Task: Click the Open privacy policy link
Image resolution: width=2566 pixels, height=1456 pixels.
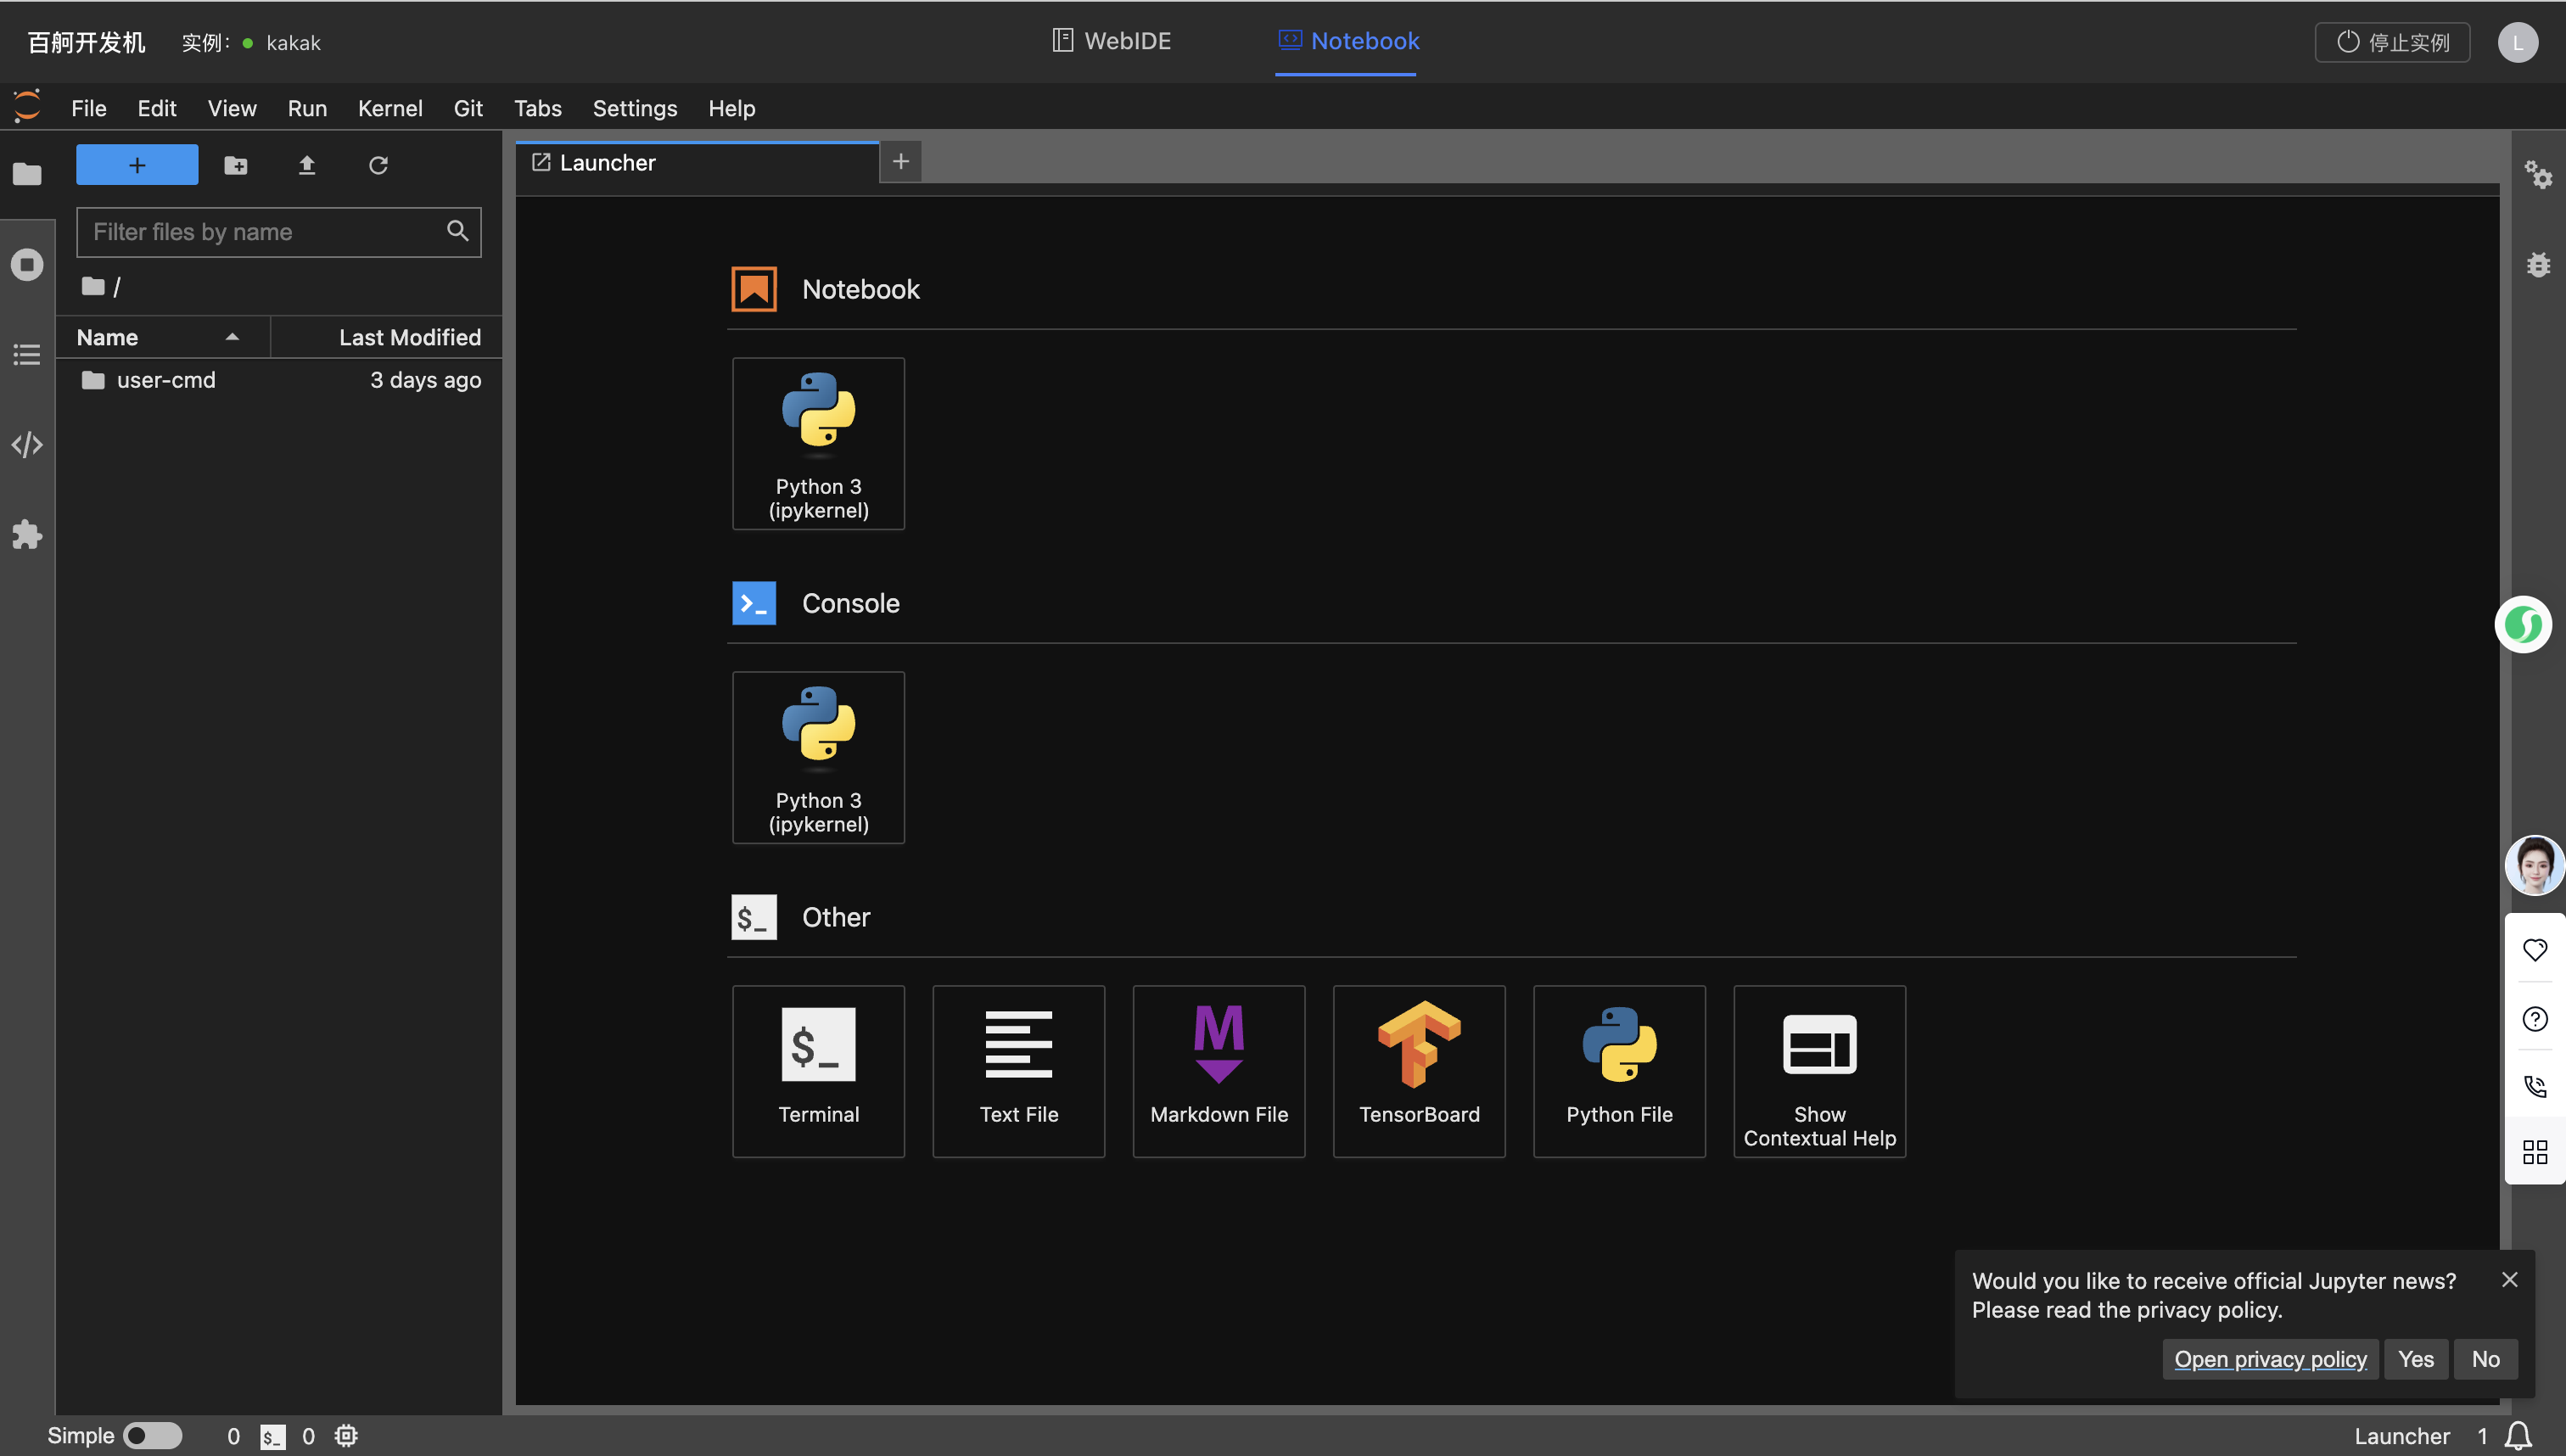Action: 2270,1359
